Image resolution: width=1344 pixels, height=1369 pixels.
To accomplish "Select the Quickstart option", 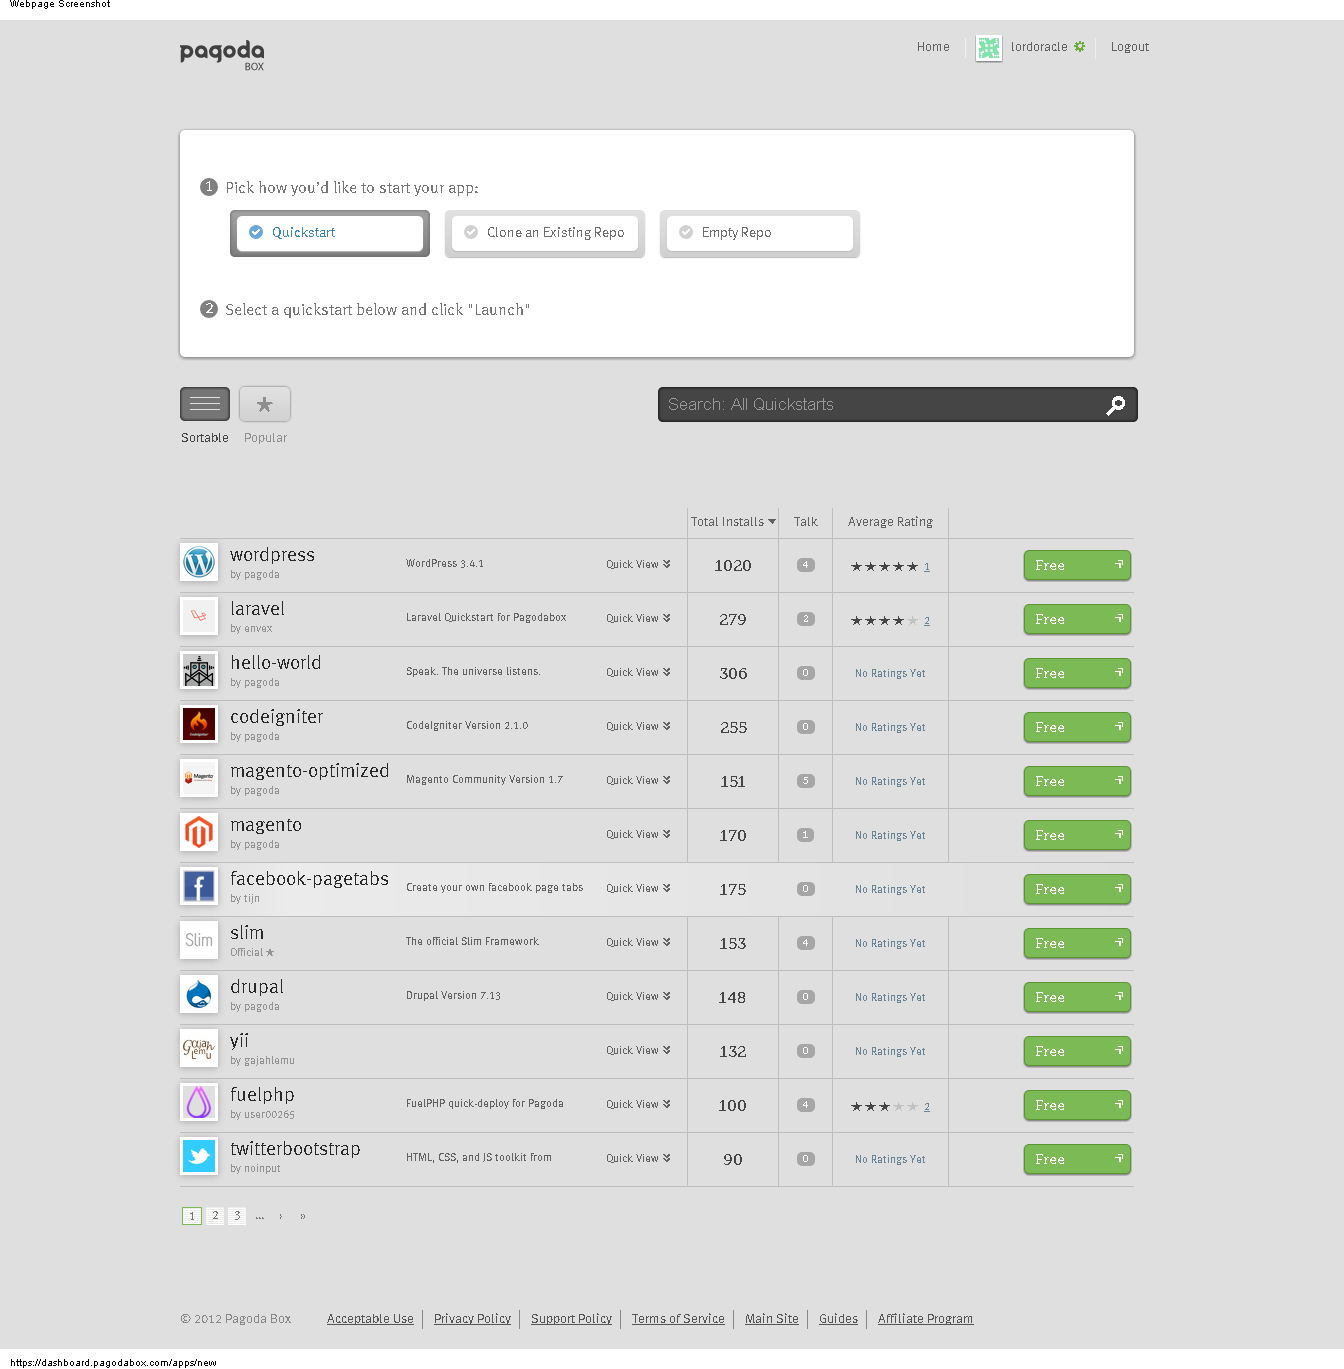I will pos(330,233).
